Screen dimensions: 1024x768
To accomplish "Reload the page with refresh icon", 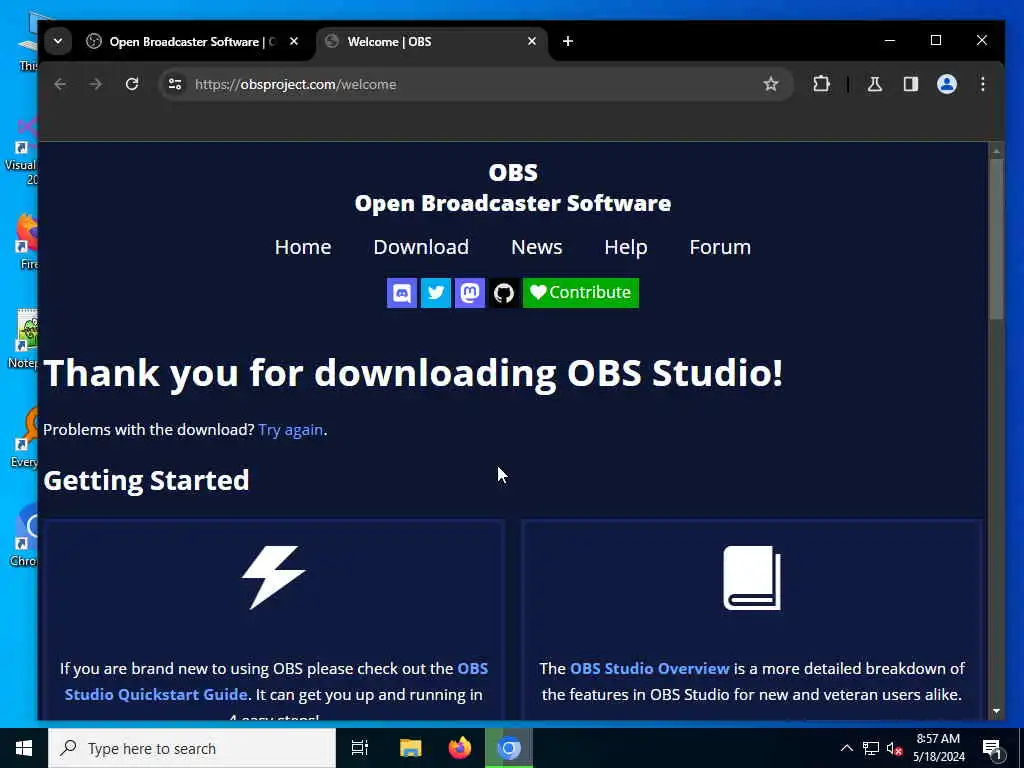I will click(132, 84).
